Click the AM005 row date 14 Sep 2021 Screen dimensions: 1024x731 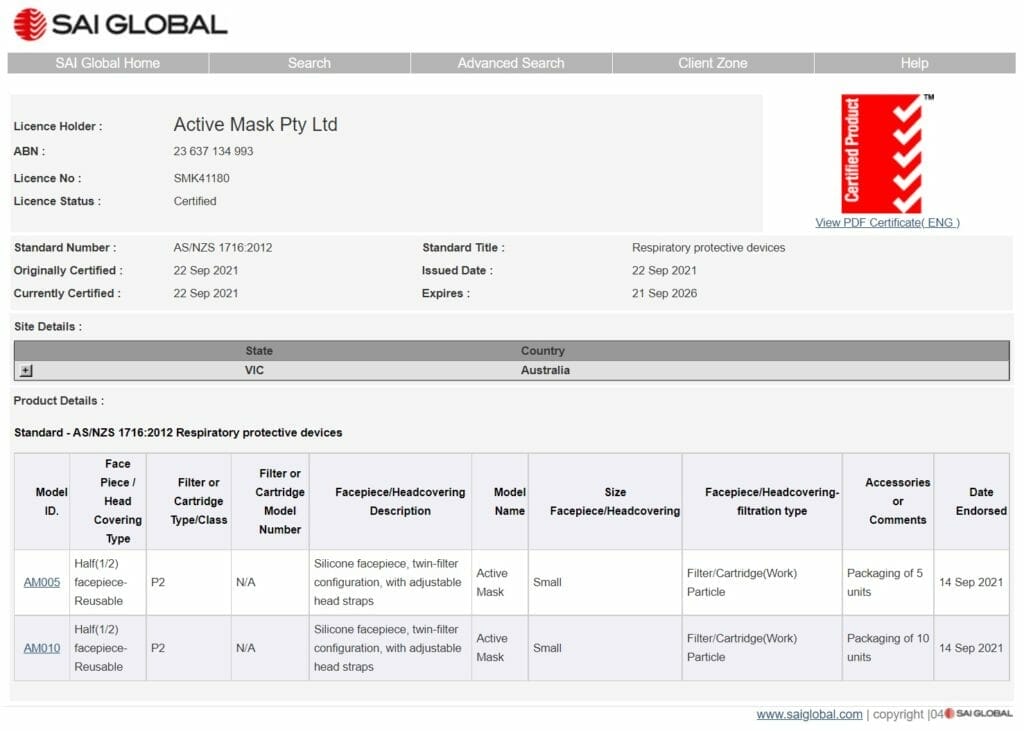tap(971, 582)
